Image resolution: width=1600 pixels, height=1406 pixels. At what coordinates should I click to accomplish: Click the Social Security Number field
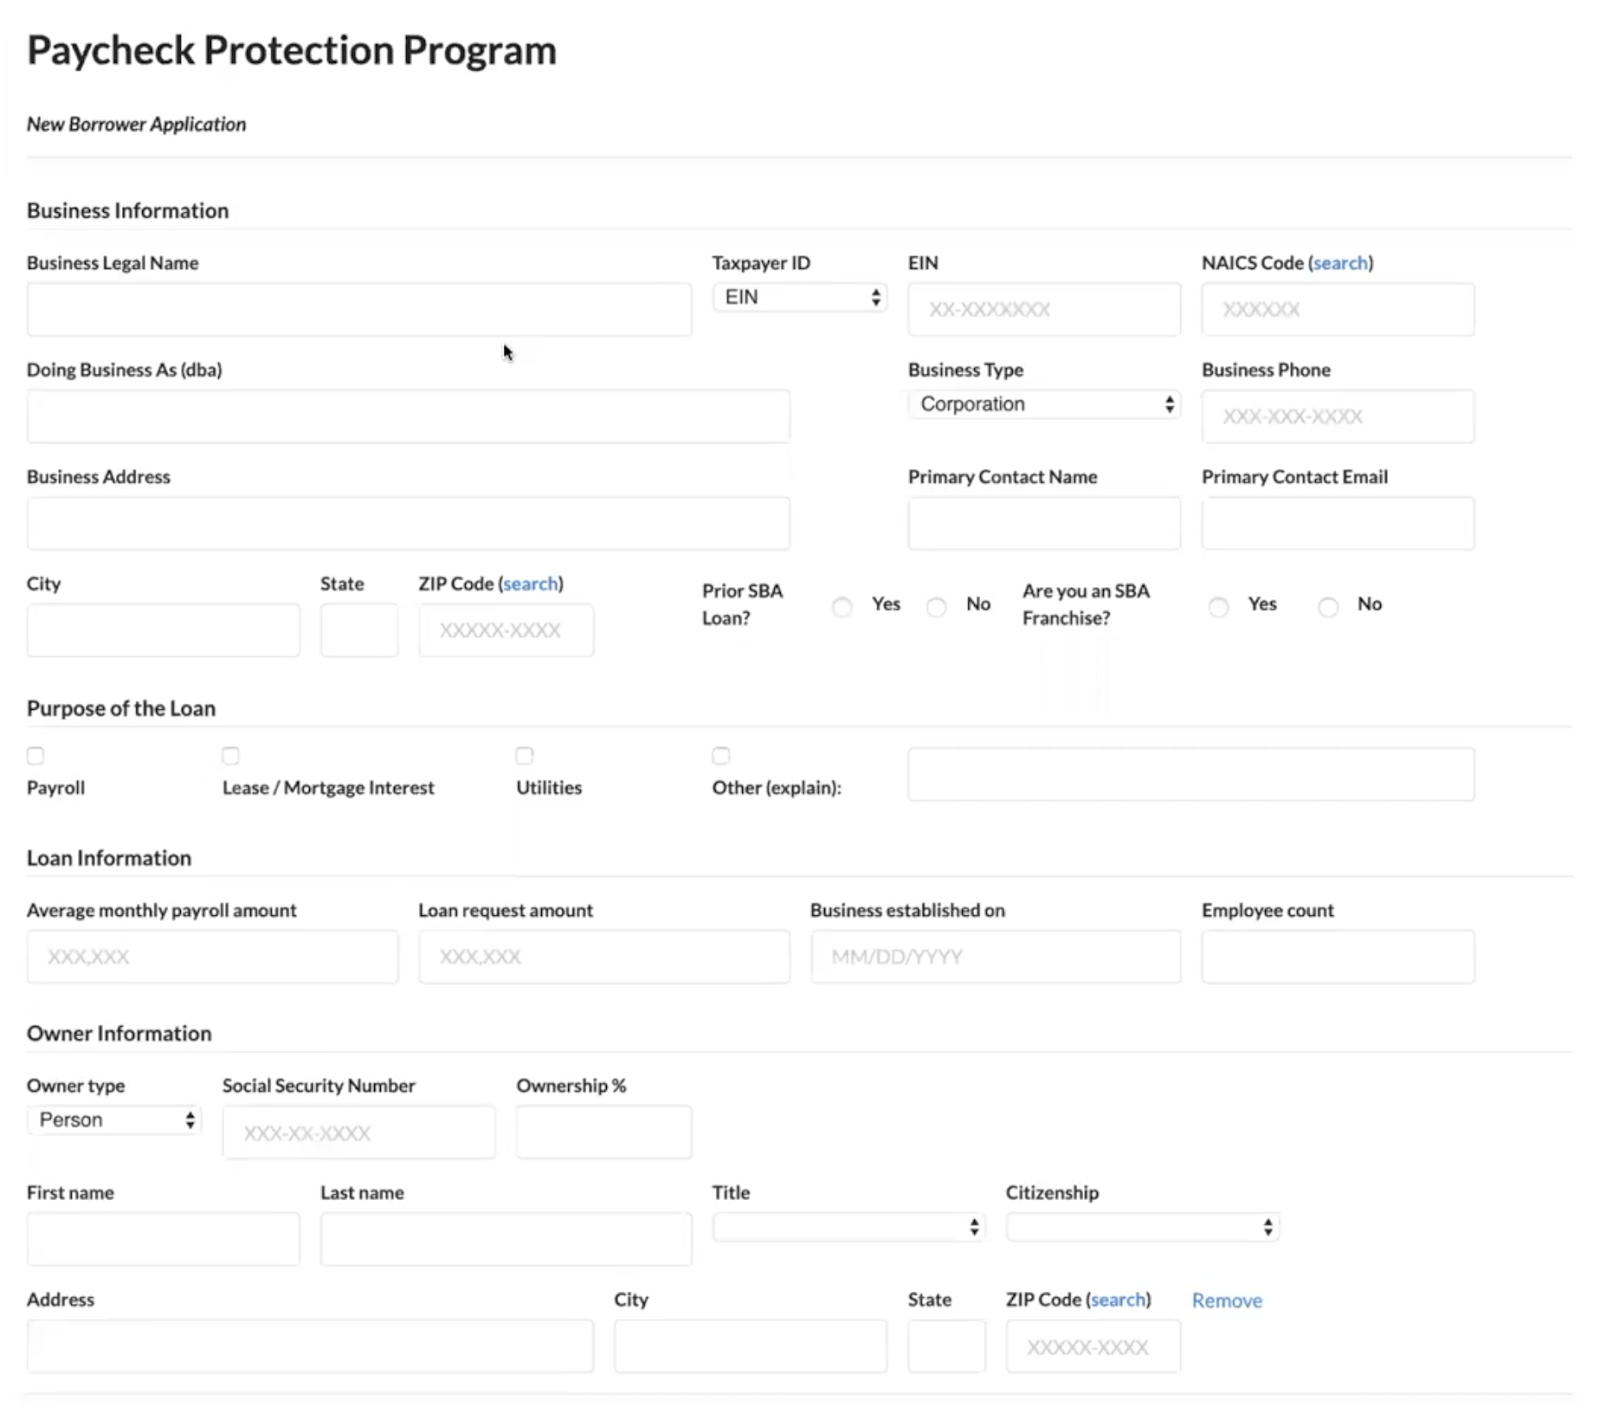pos(359,1133)
